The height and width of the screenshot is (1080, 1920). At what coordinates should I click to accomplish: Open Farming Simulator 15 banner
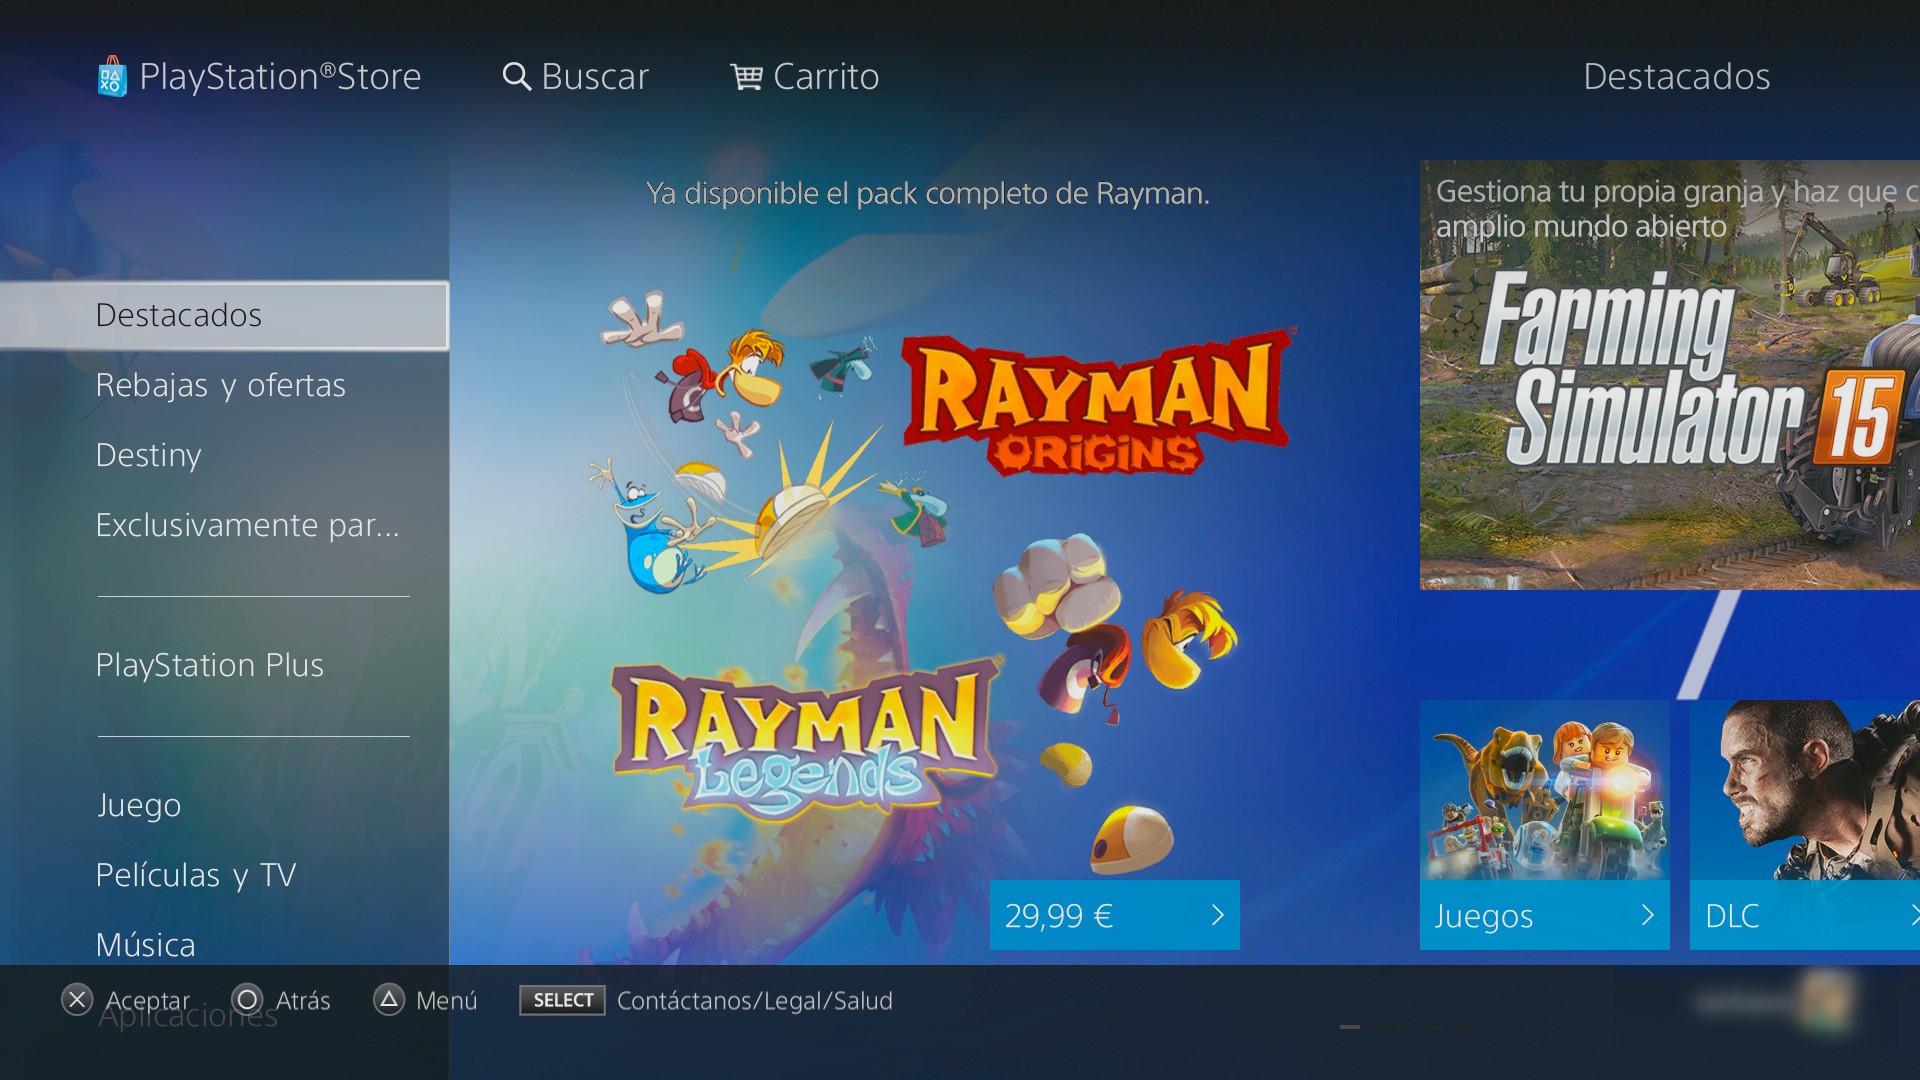click(1670, 375)
